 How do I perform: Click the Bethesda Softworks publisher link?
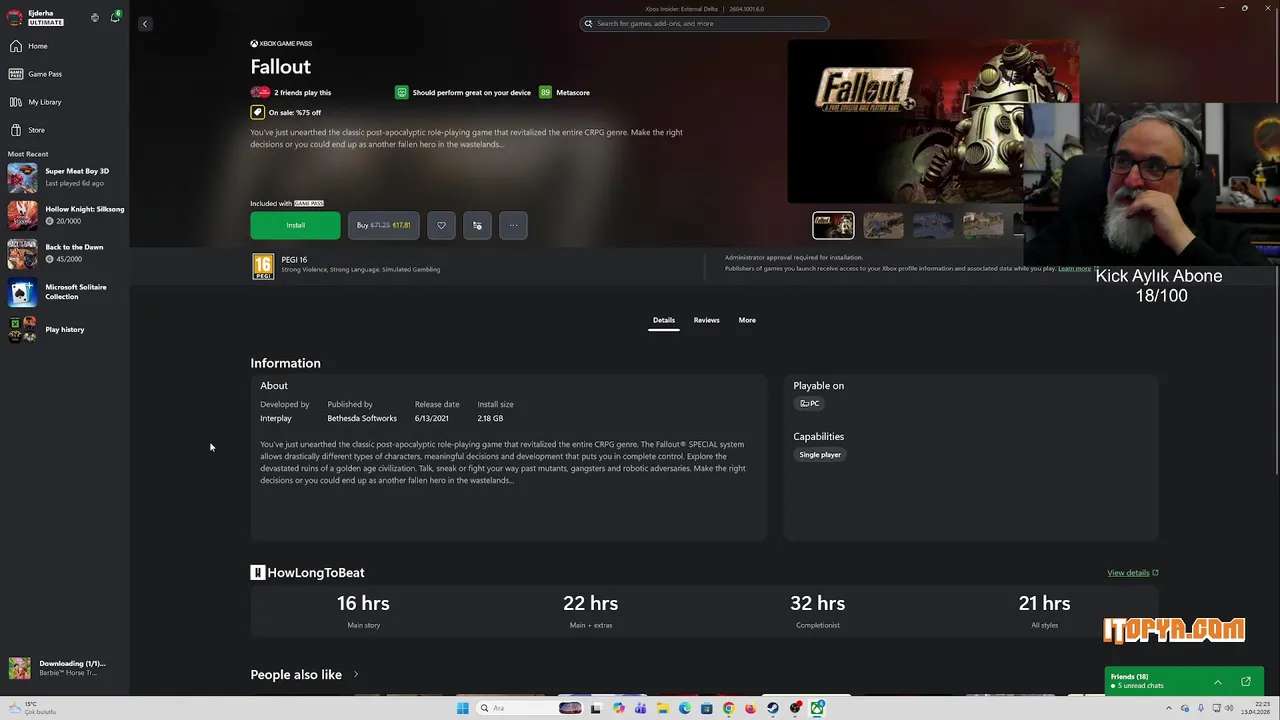tap(362, 418)
